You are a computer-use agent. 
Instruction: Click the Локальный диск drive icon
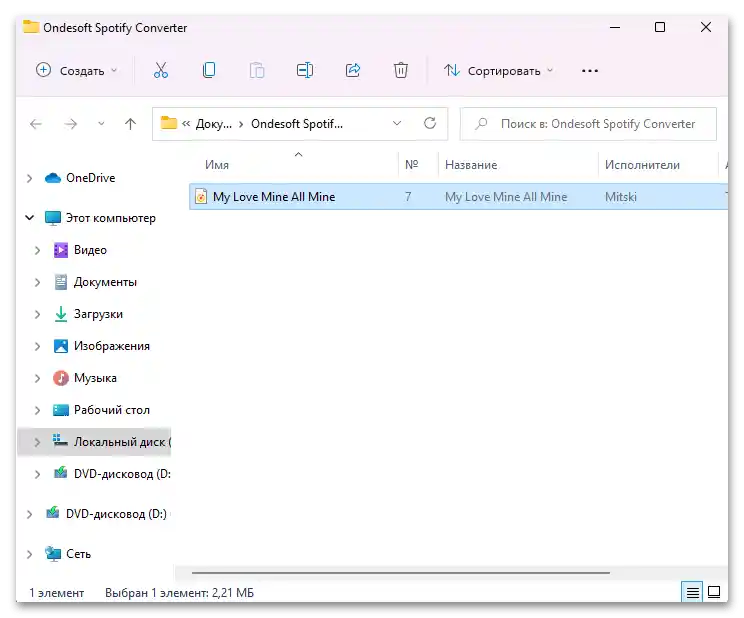[60, 440]
